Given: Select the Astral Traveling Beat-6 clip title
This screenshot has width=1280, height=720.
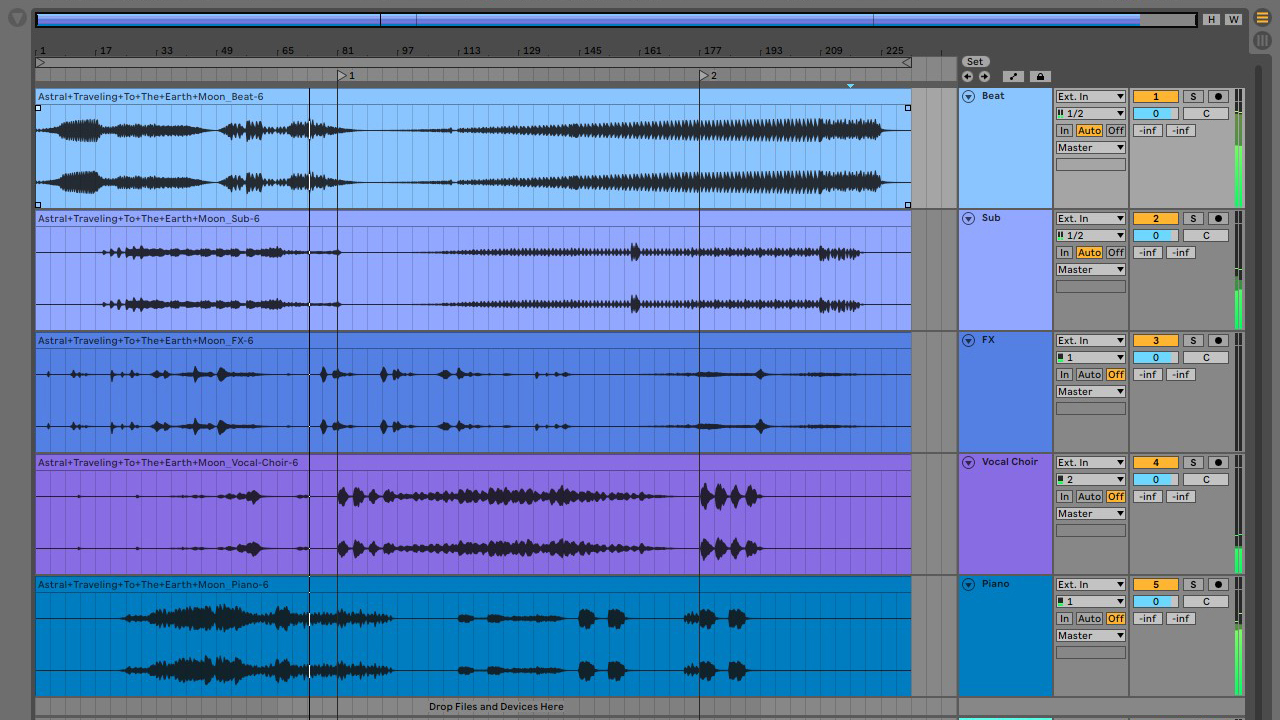Looking at the screenshot, I should (x=151, y=97).
